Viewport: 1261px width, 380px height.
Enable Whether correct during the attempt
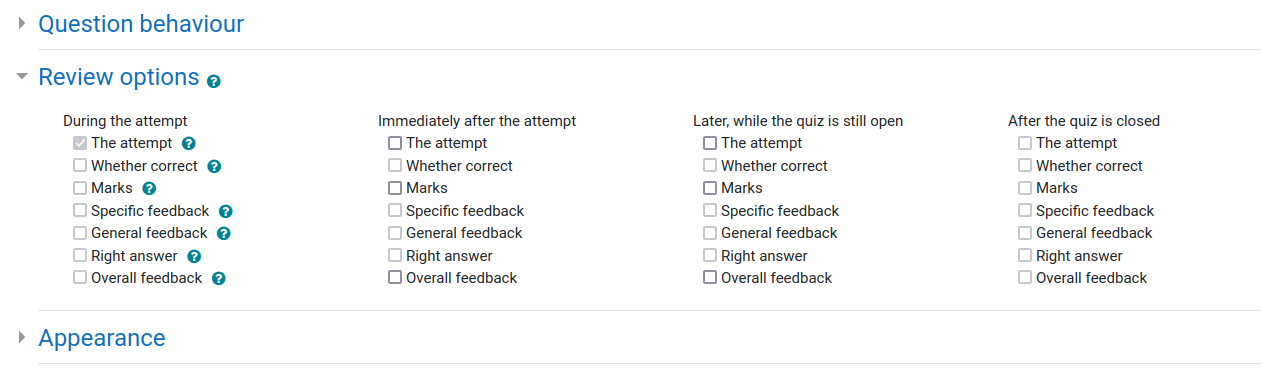click(x=80, y=166)
